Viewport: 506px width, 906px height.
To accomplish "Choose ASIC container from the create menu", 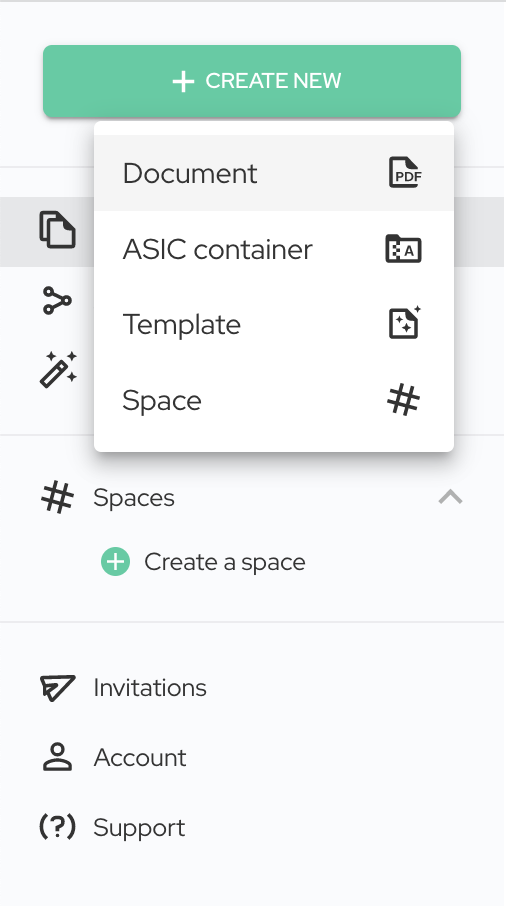I will [x=274, y=249].
